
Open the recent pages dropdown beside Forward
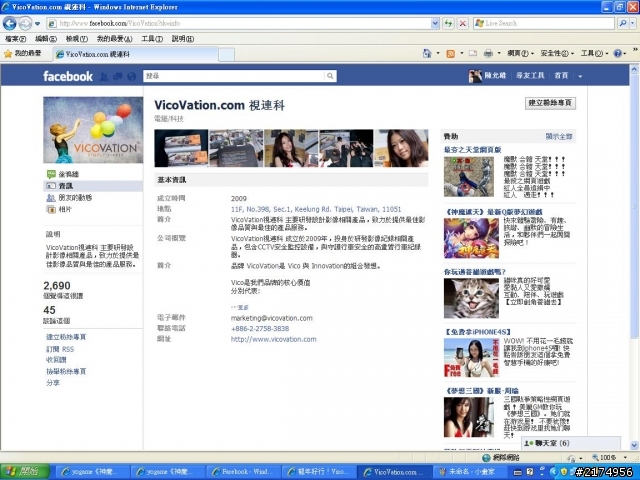click(38, 24)
